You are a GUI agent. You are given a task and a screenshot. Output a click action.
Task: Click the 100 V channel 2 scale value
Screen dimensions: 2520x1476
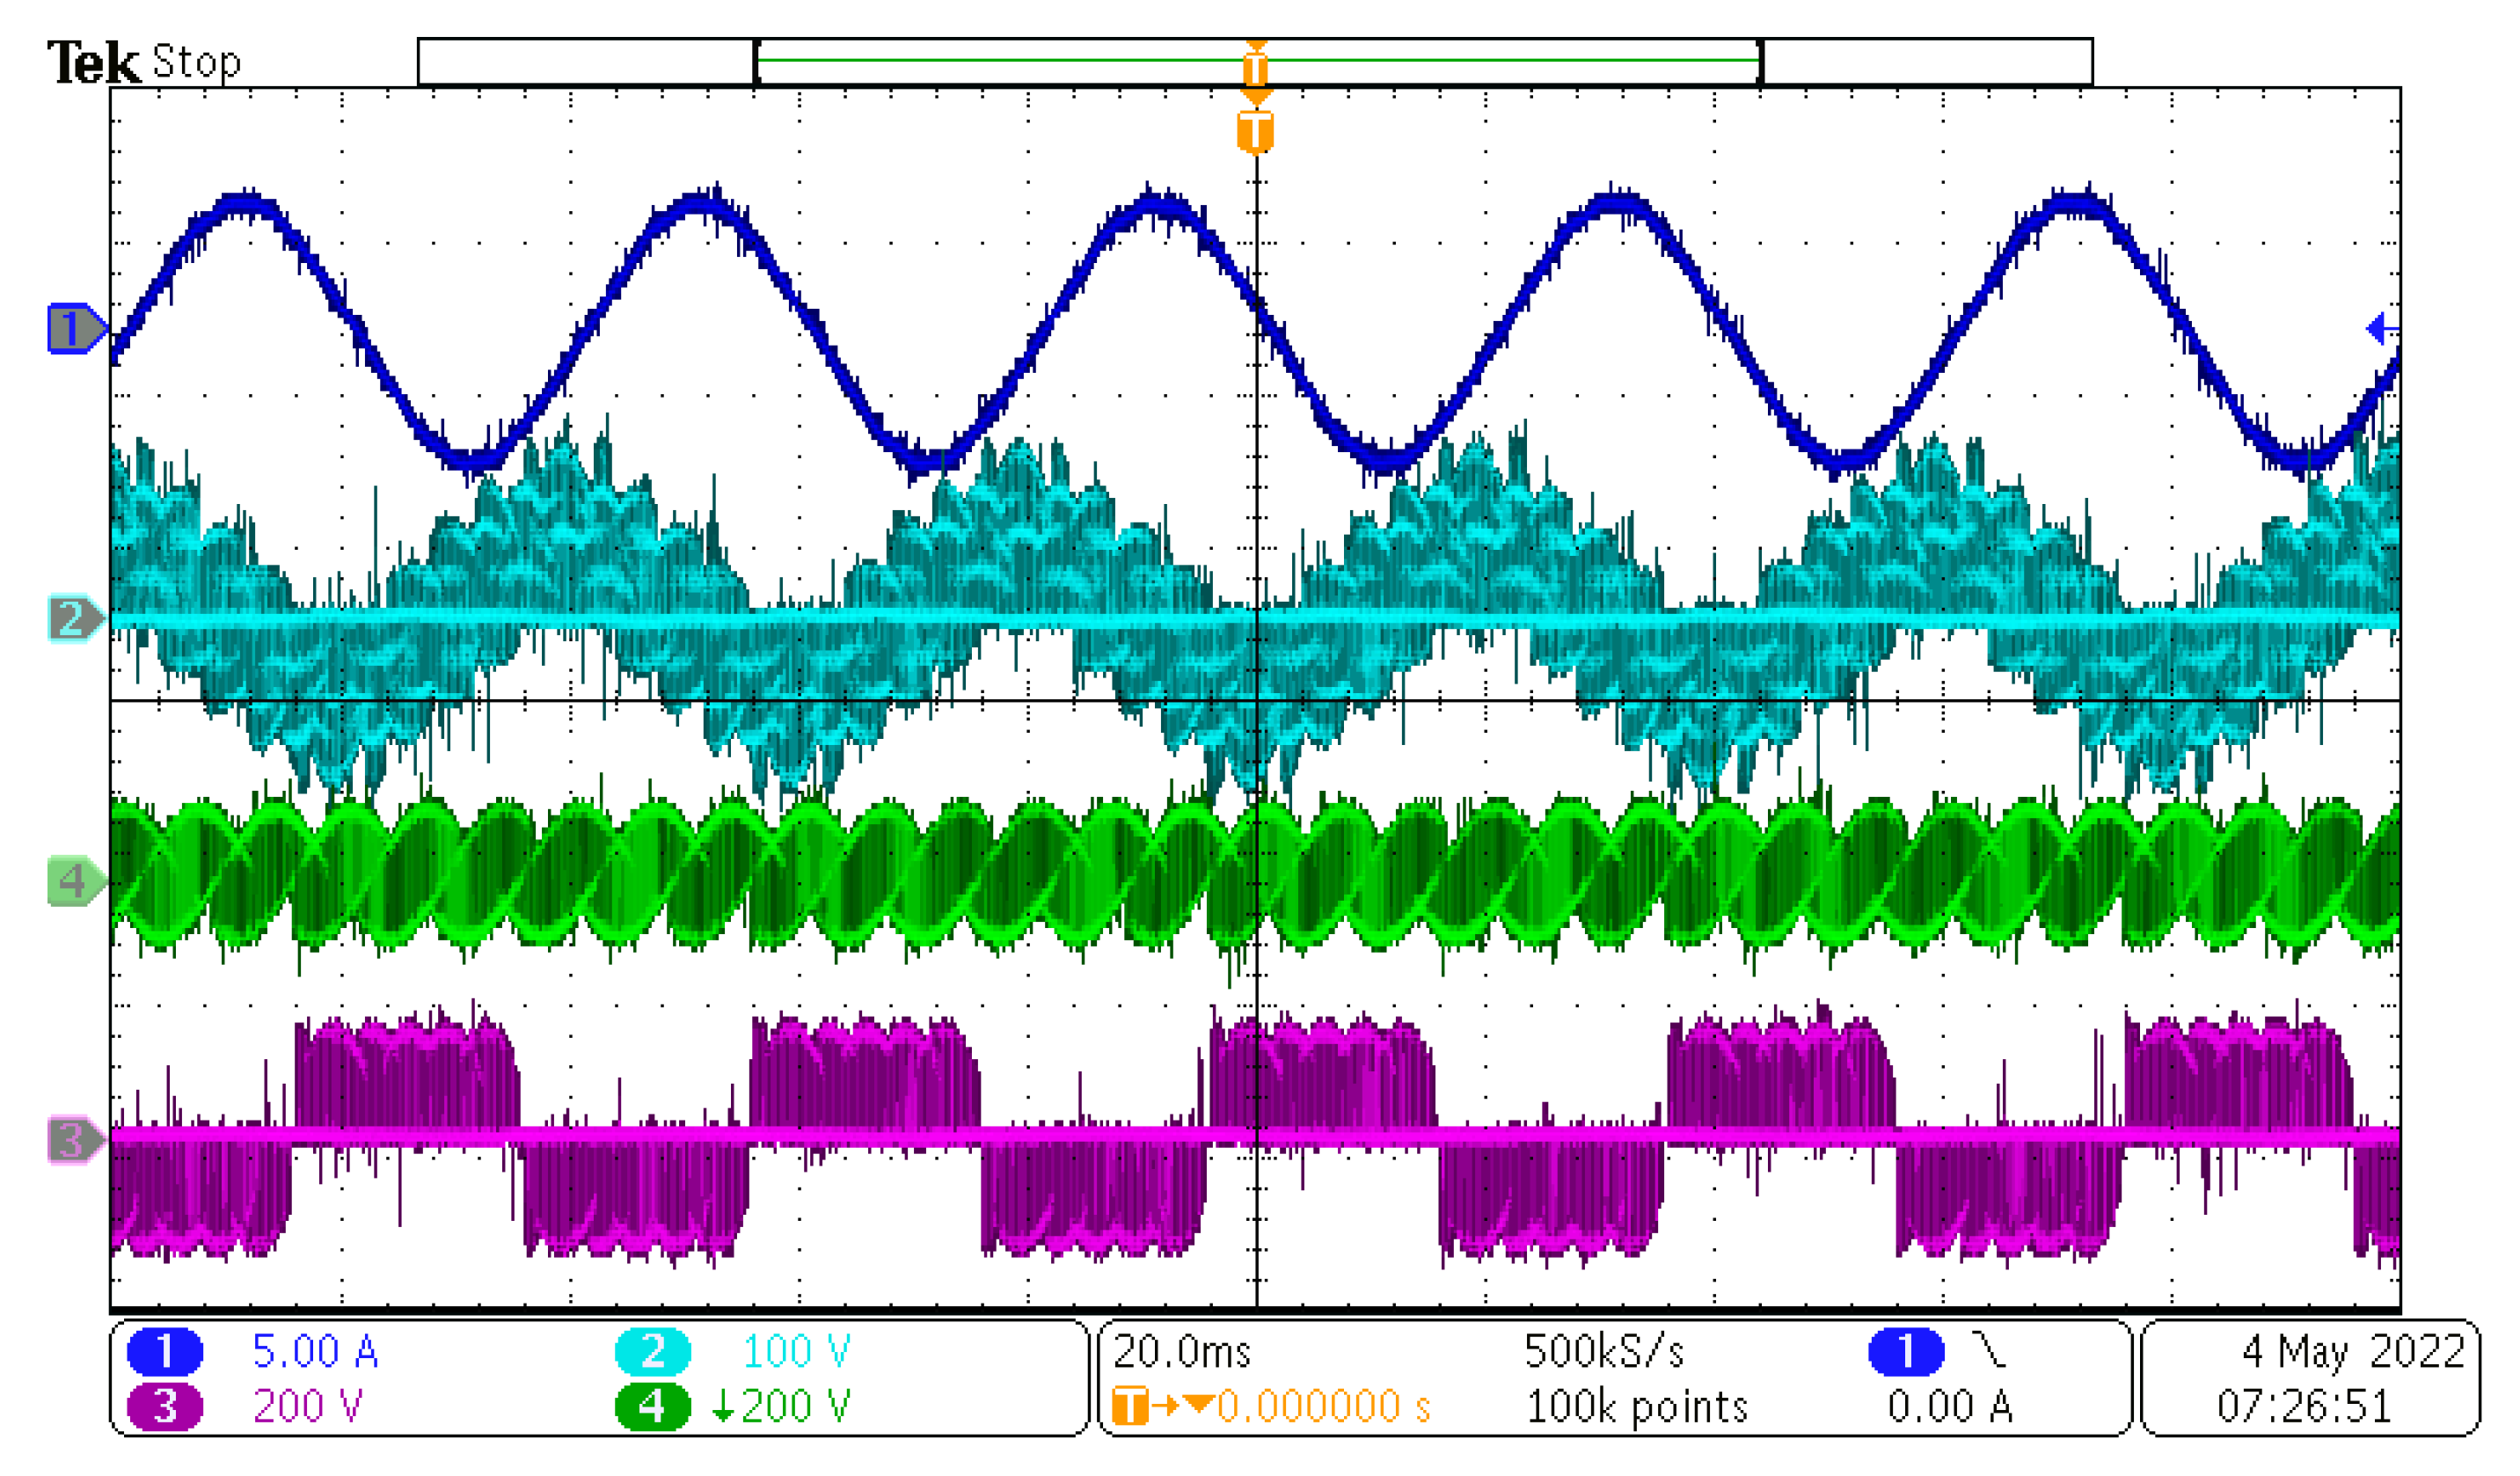pyautogui.click(x=796, y=1352)
